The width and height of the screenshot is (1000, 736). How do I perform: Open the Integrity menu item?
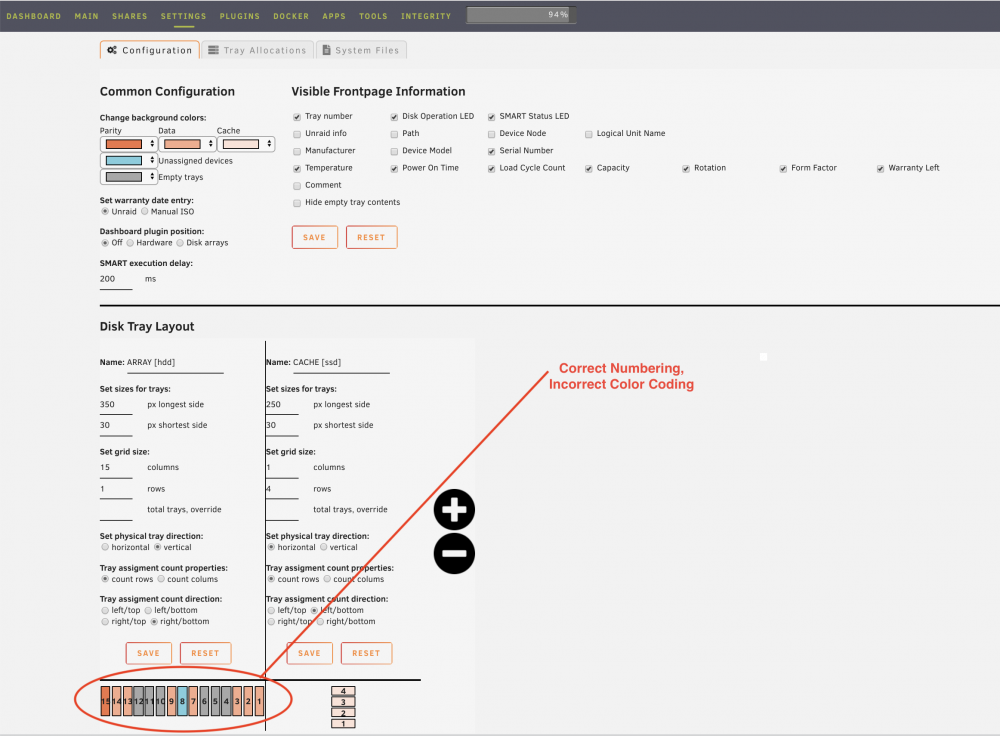tap(426, 16)
